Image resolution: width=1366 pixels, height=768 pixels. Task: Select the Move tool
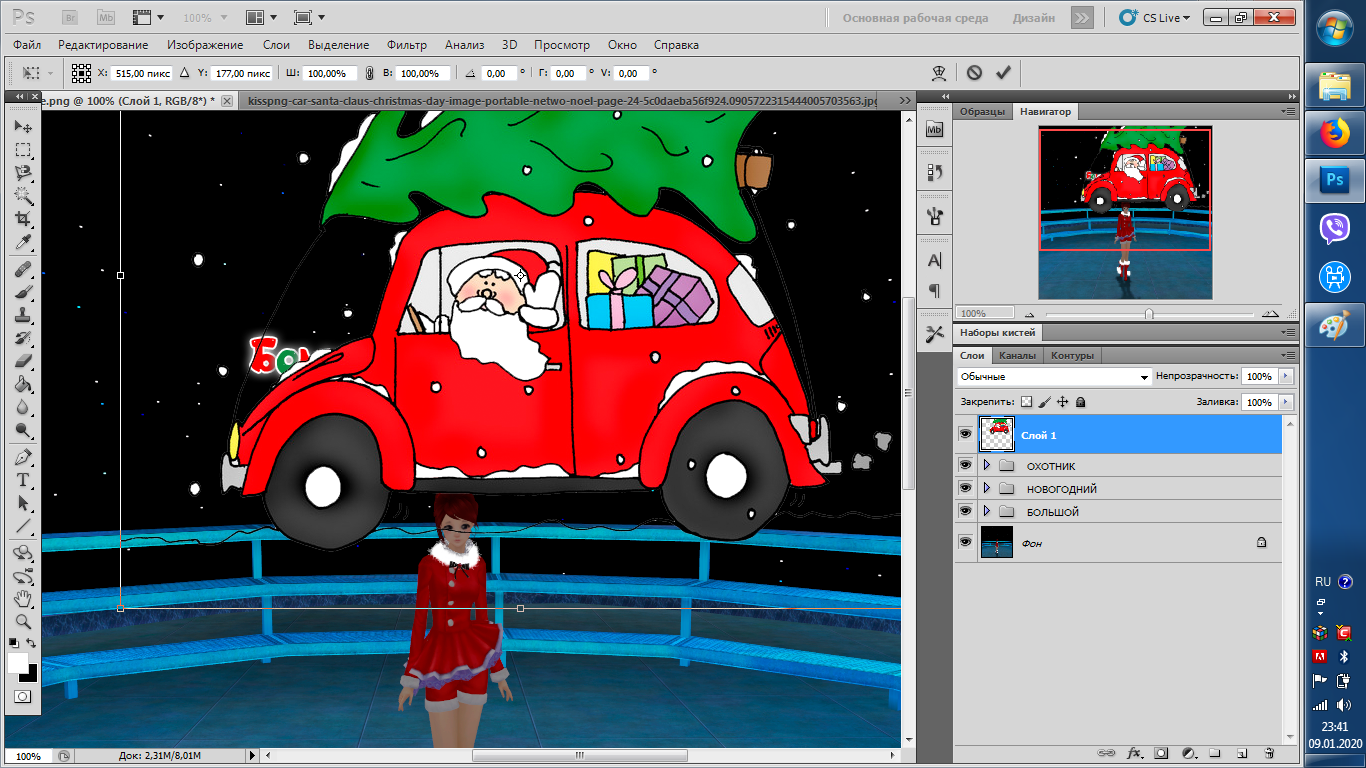tap(22, 127)
